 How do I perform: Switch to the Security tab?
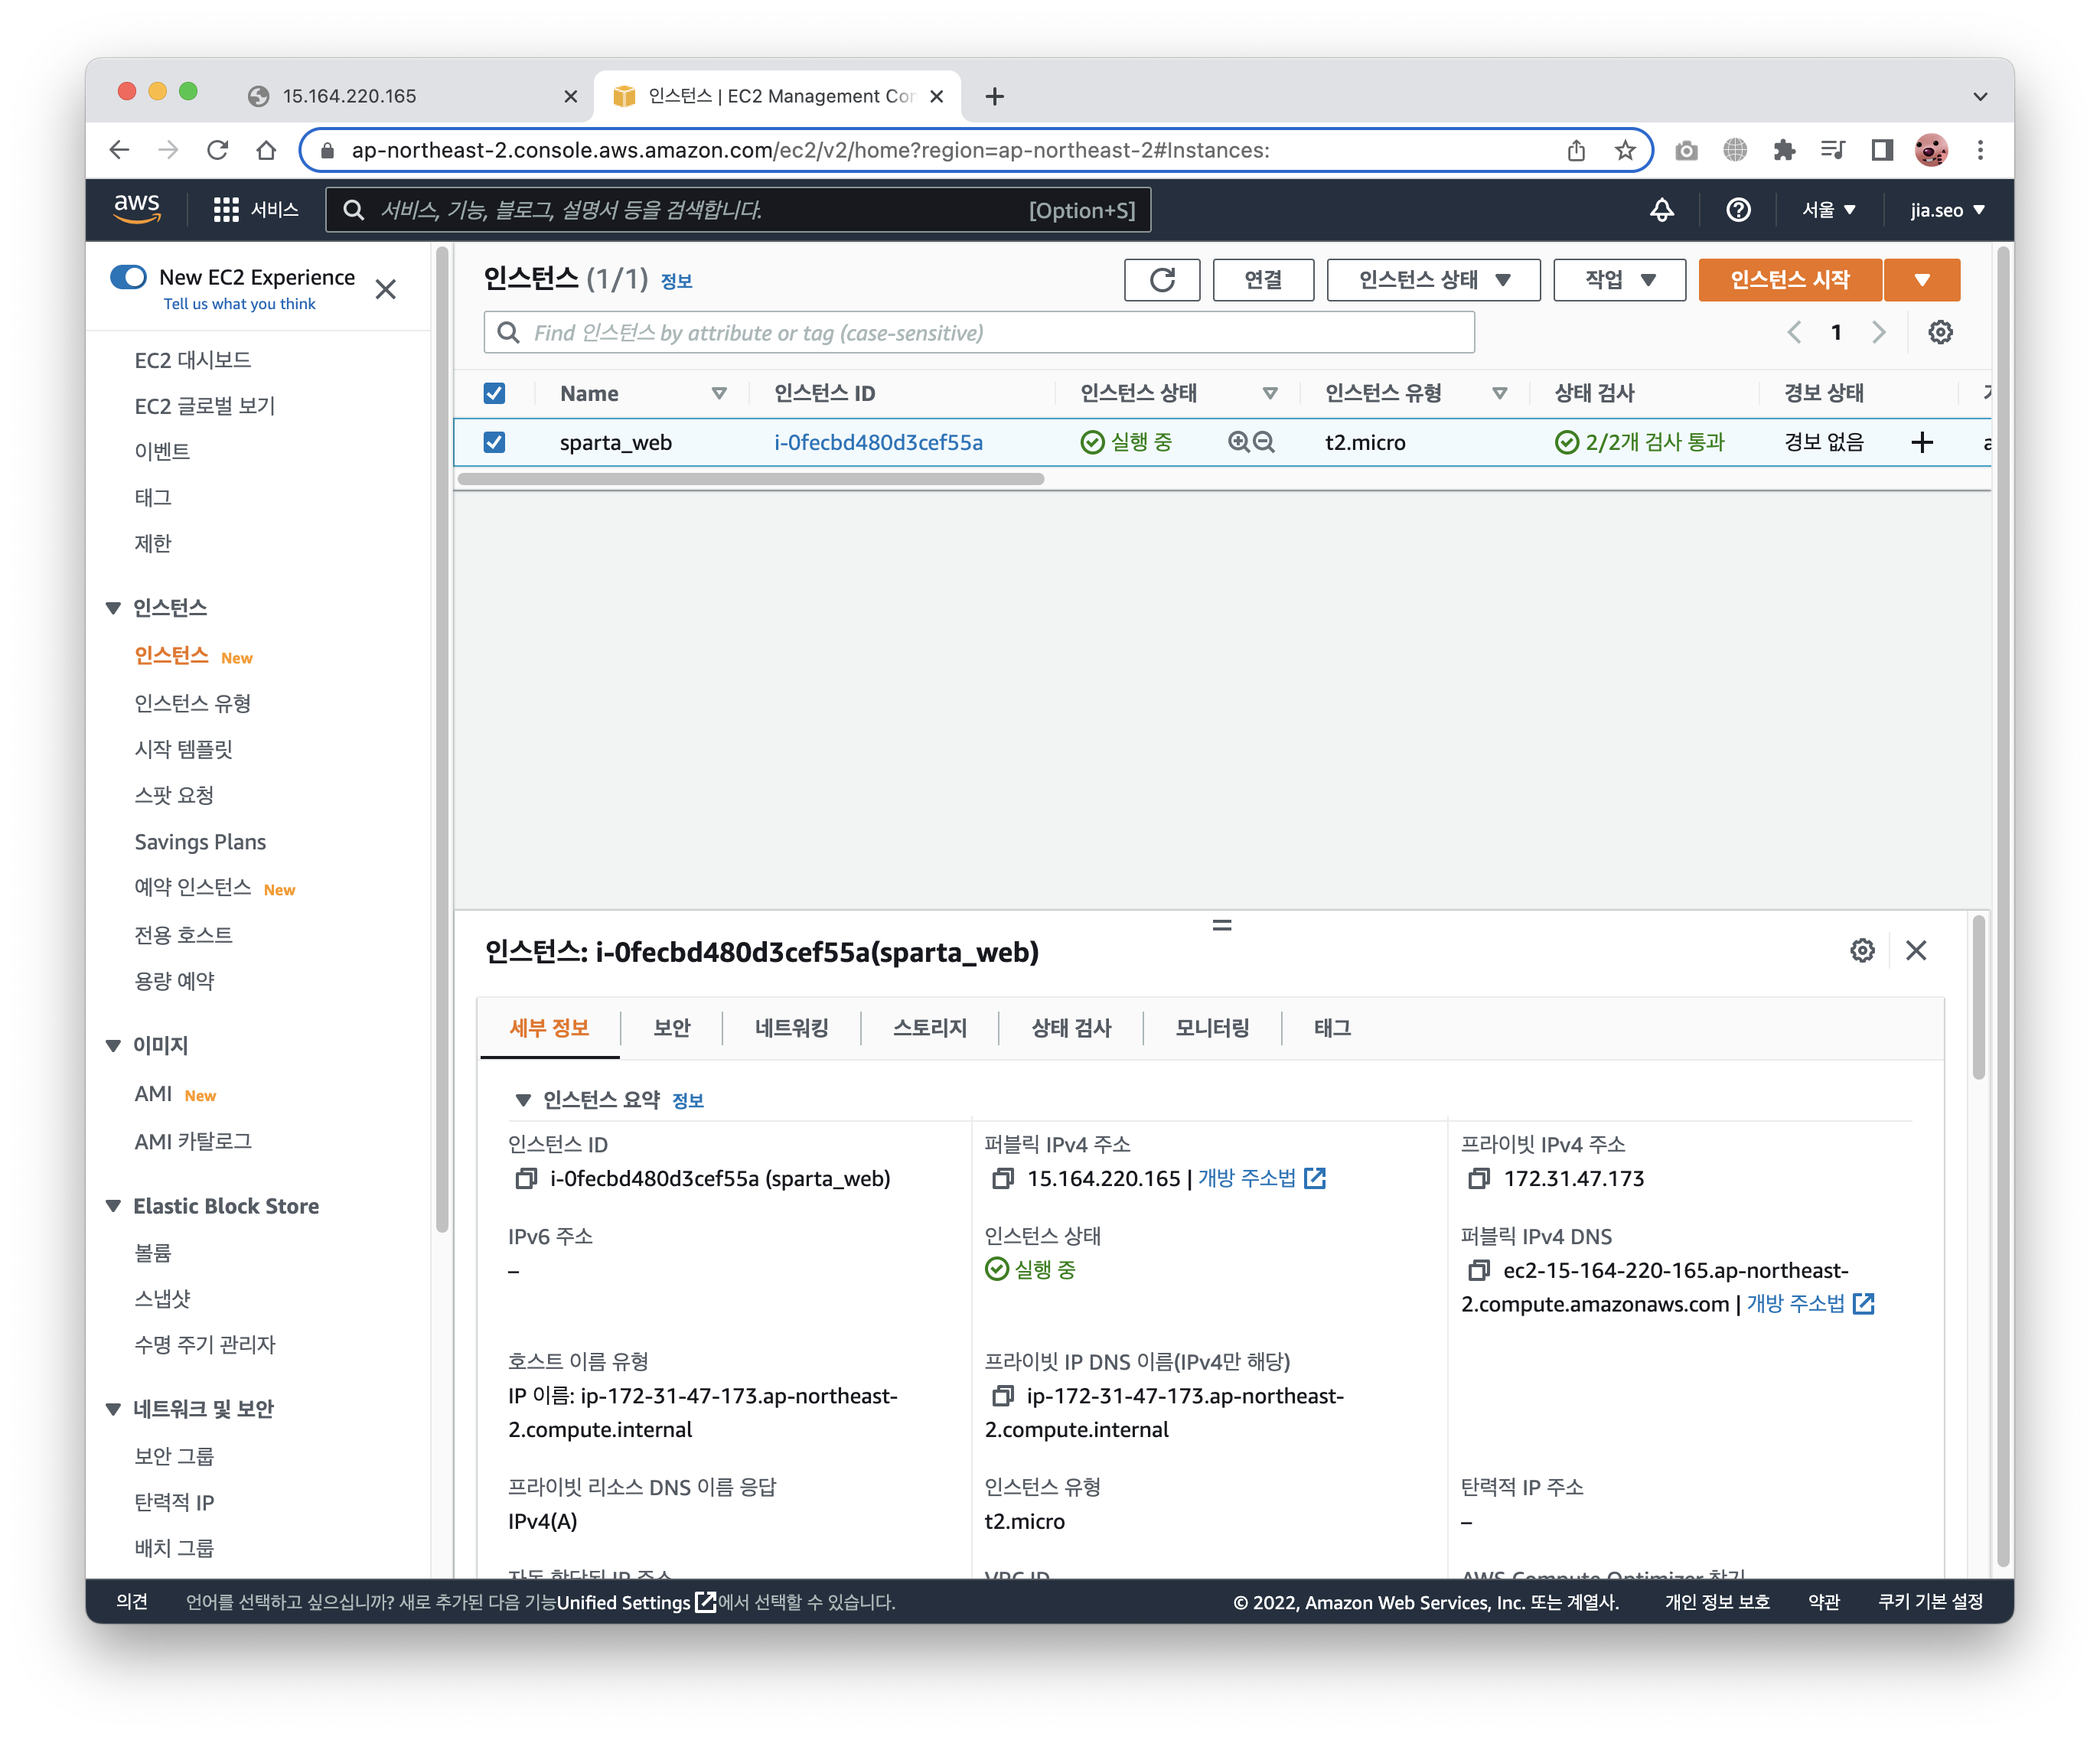click(x=672, y=1028)
